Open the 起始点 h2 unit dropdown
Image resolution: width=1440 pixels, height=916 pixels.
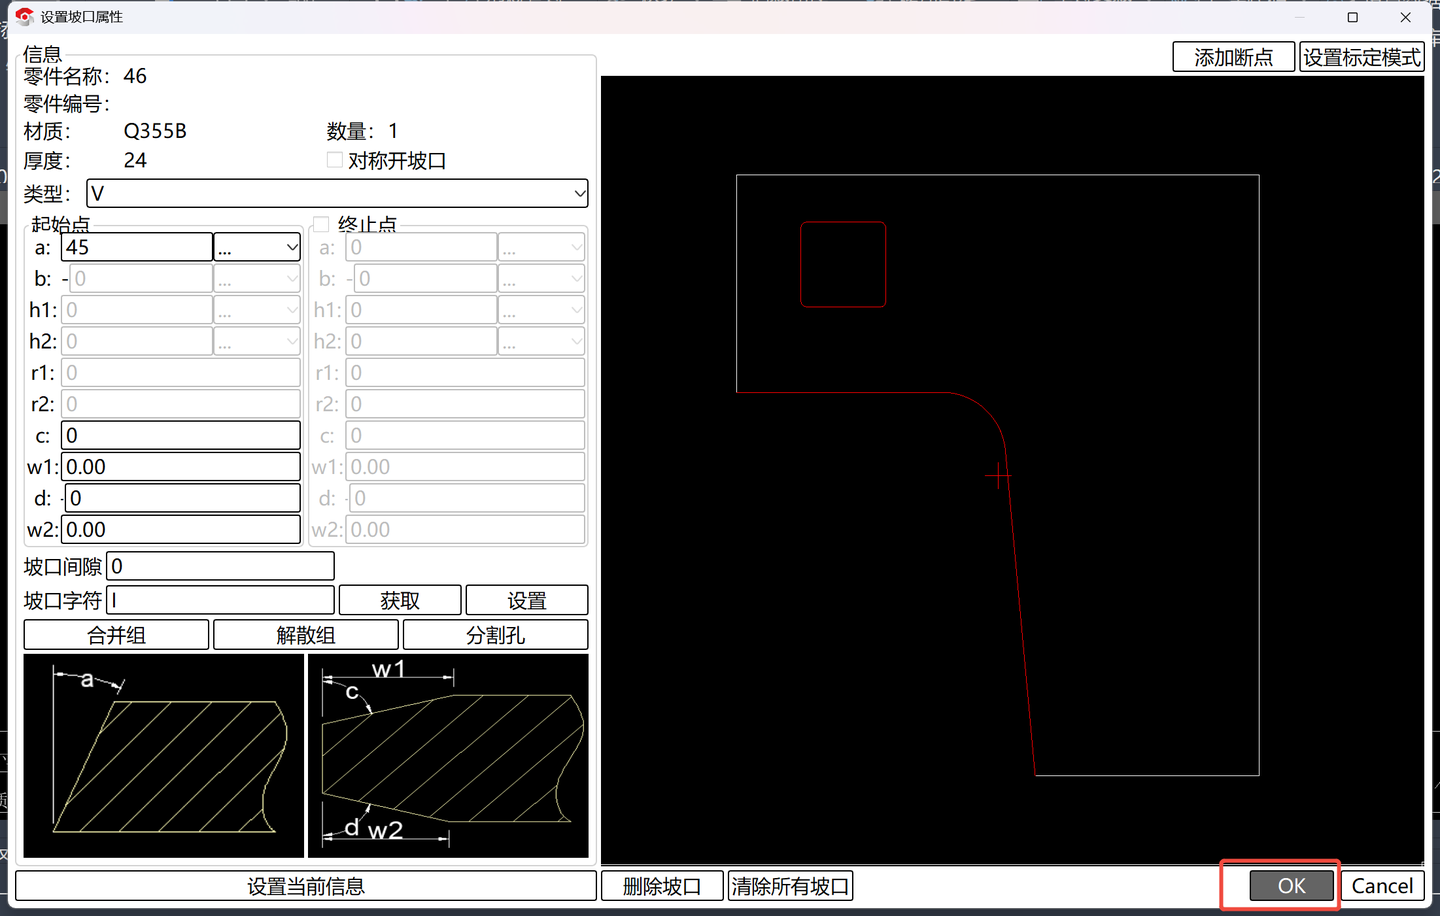(x=257, y=341)
